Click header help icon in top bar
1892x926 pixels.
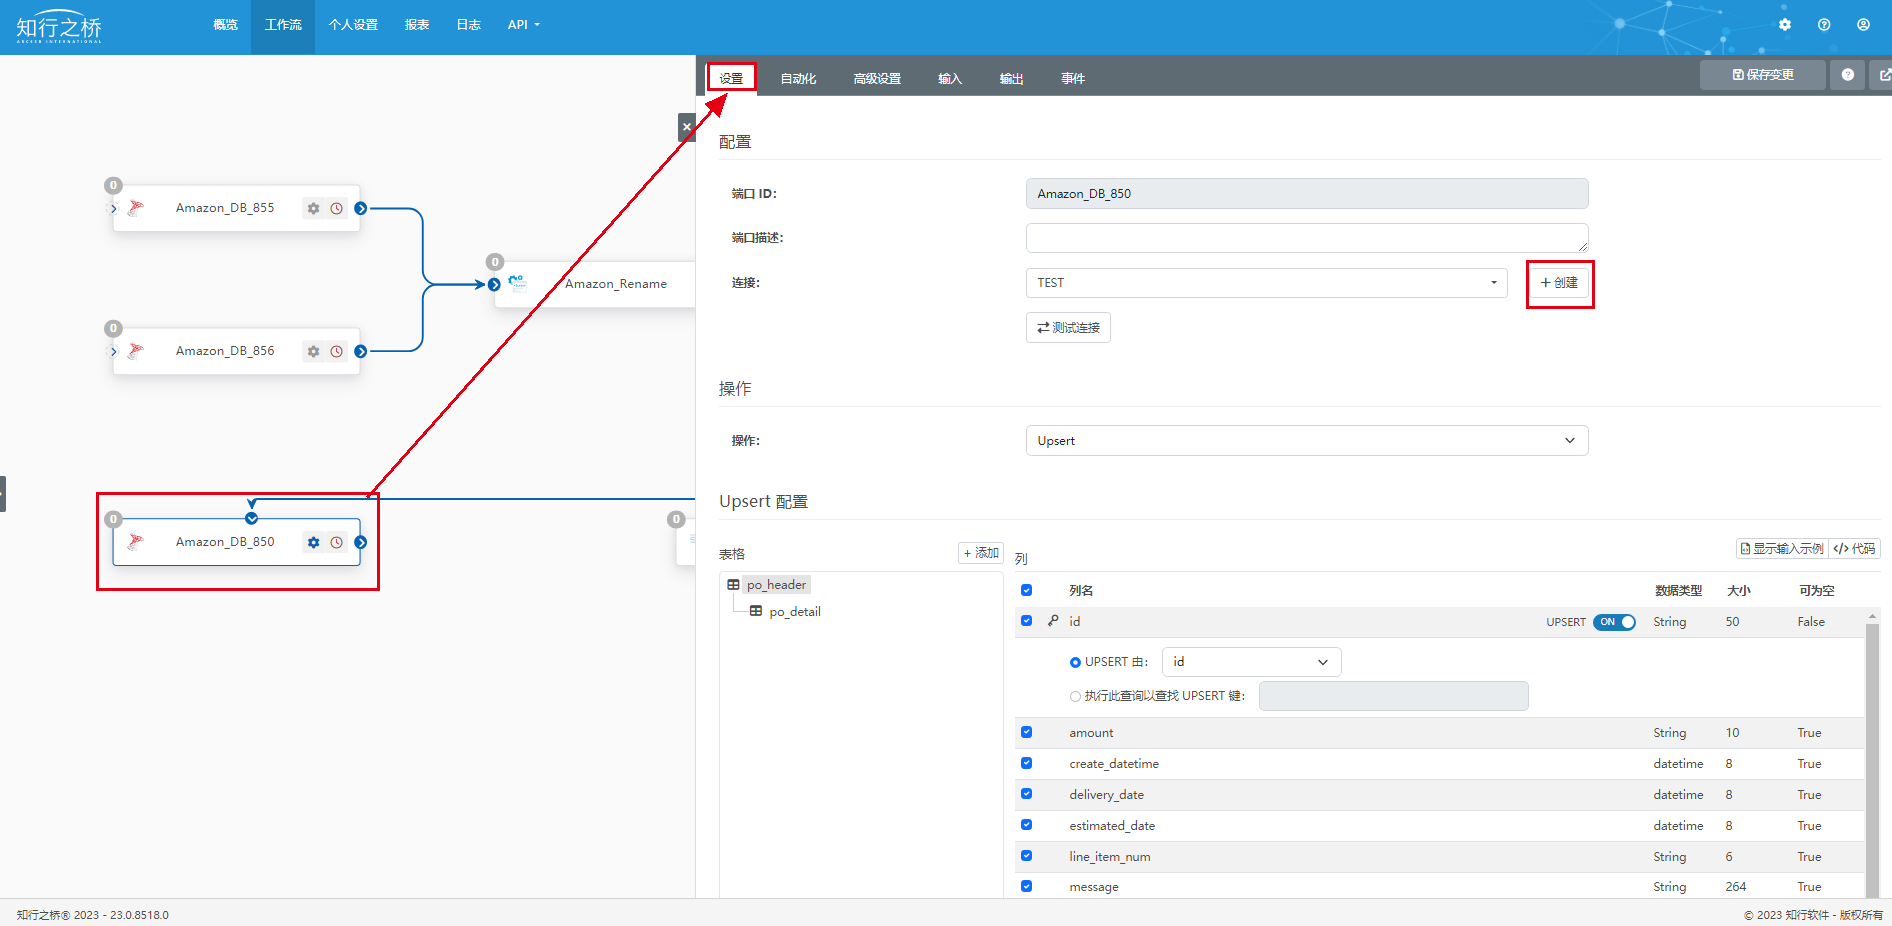coord(1824,25)
